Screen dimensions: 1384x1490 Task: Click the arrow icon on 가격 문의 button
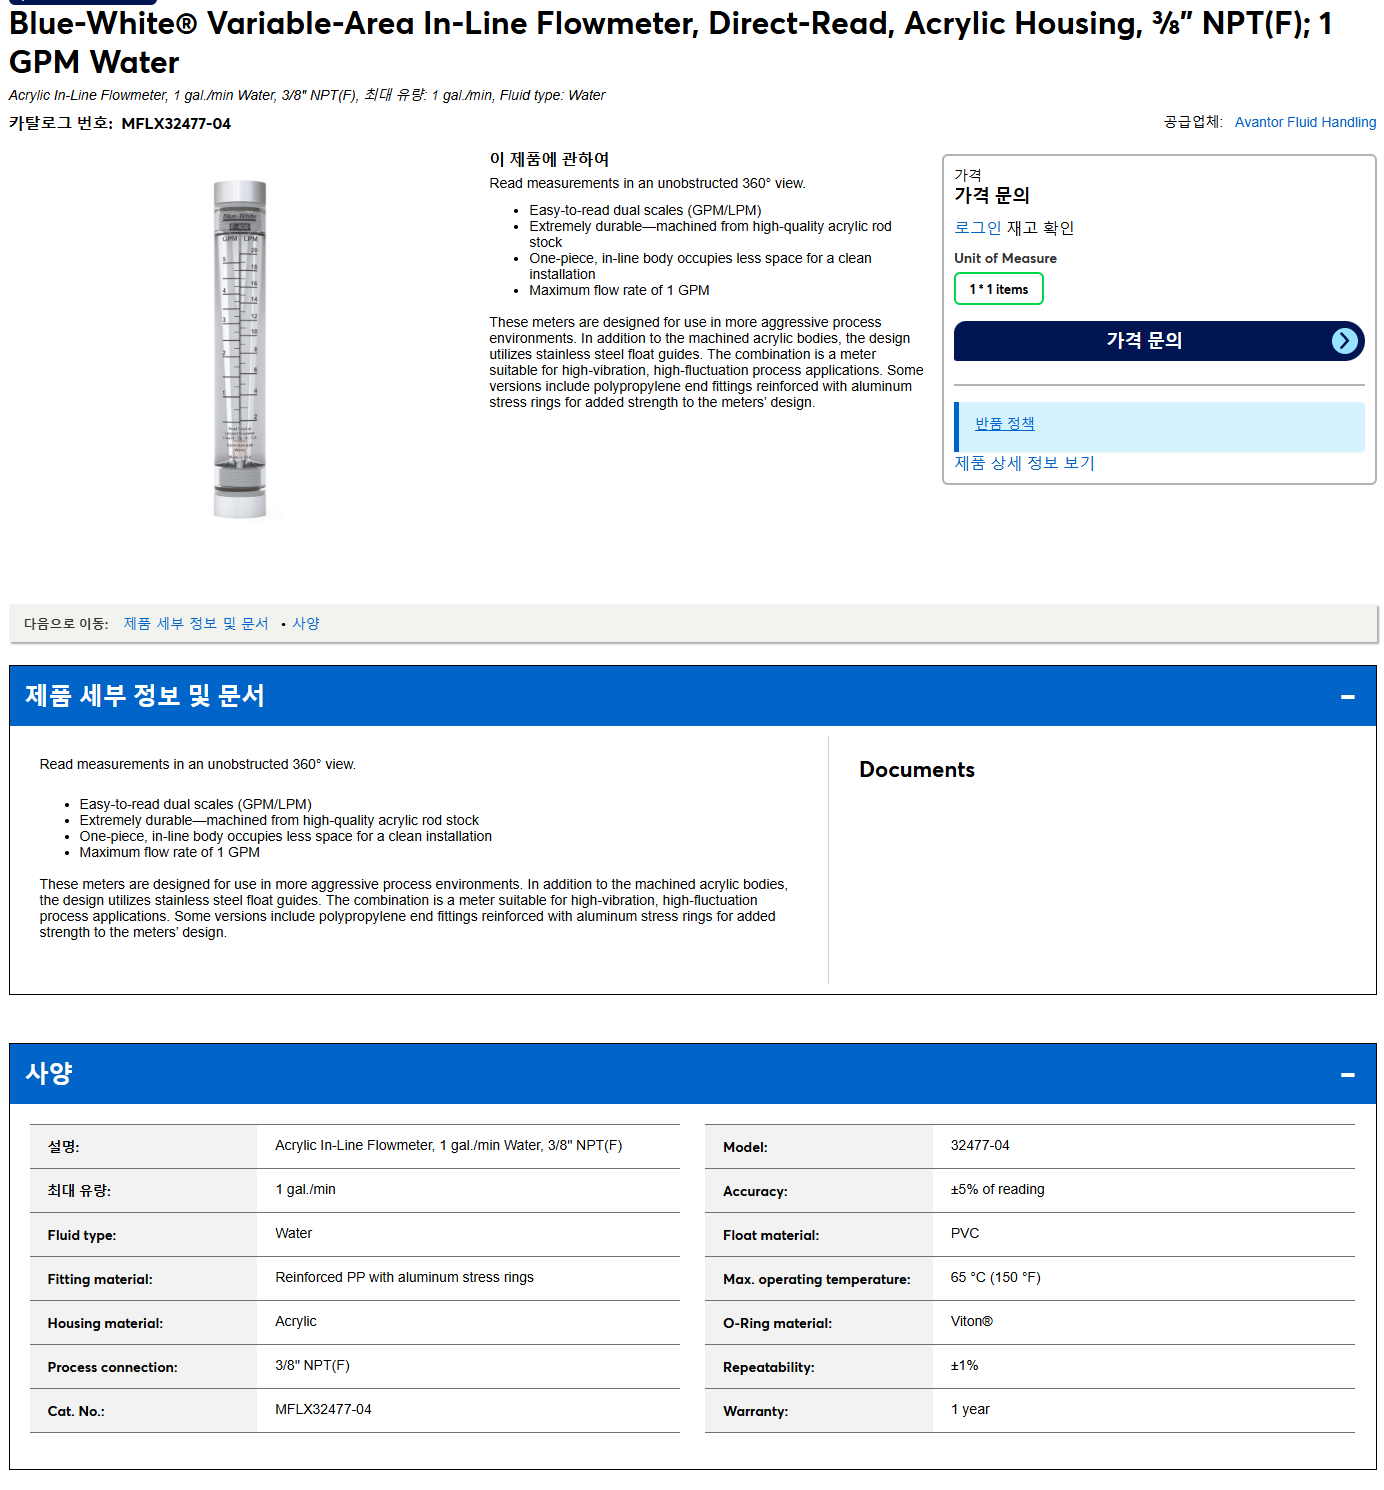point(1345,341)
